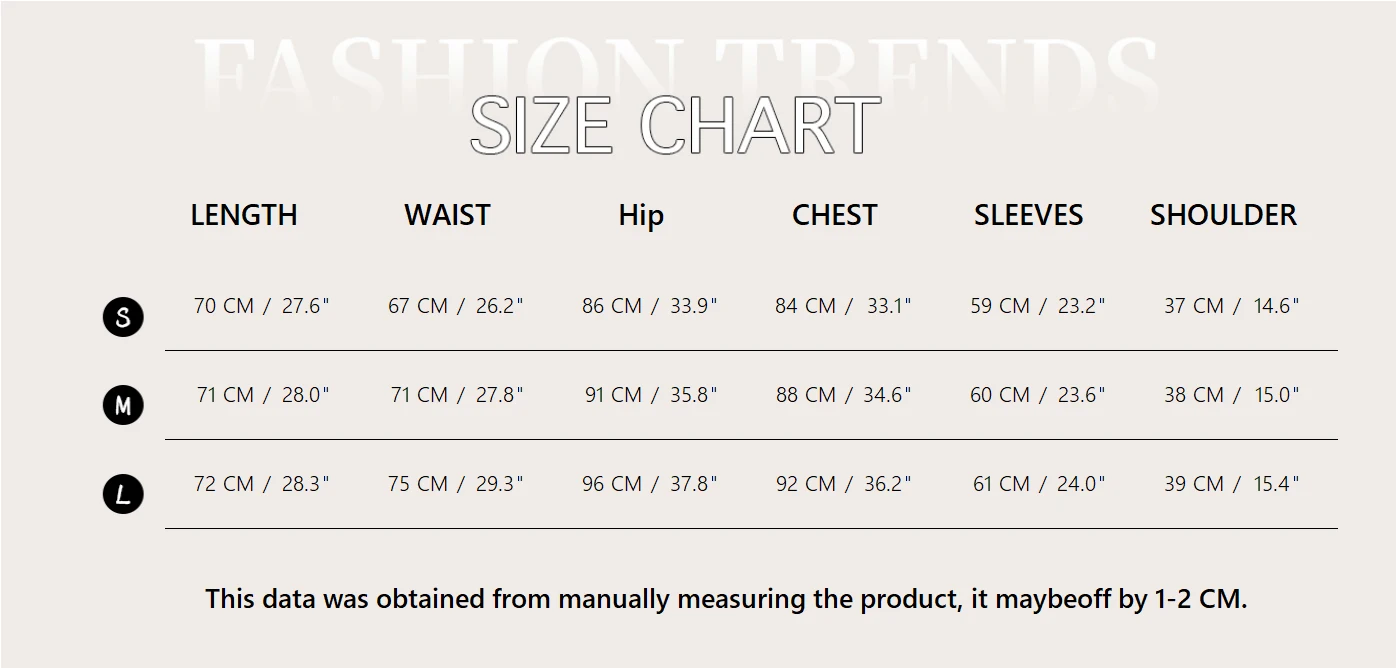Screen dimensions: 1396x668
Task: Click the manual measuring disclaimer text
Action: [x=726, y=599]
